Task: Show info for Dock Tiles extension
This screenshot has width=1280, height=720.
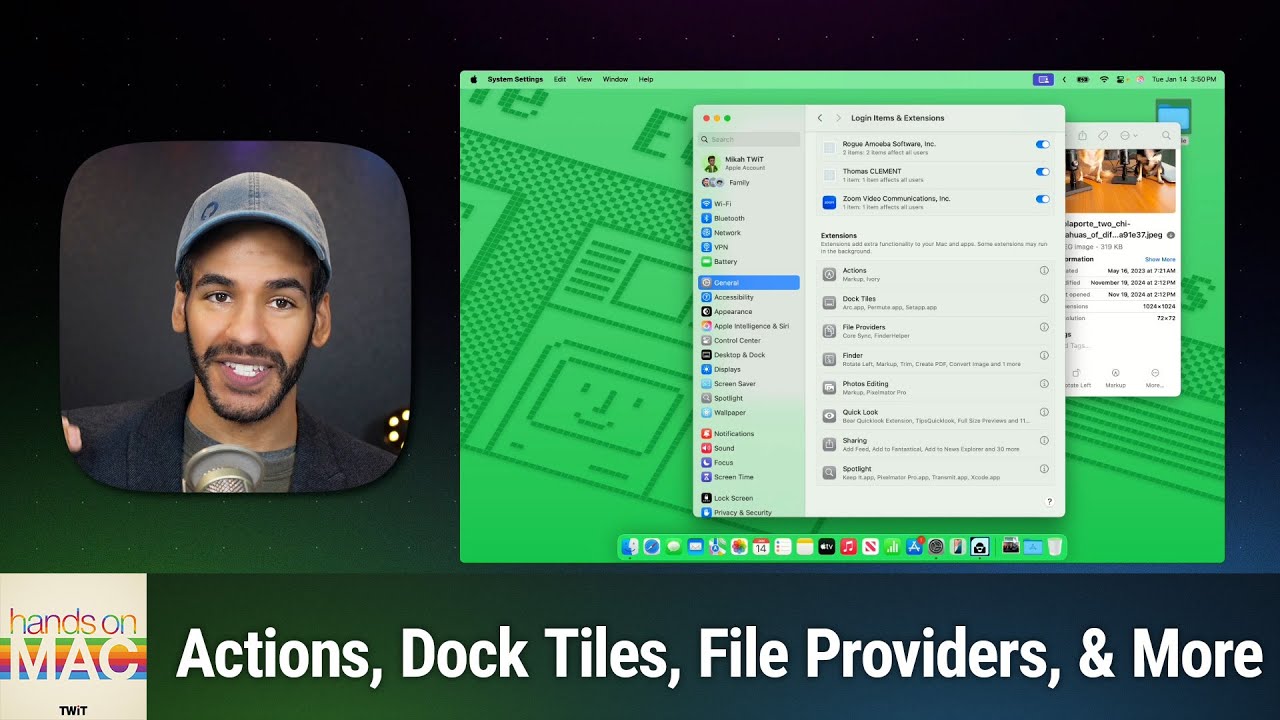Action: [1044, 299]
